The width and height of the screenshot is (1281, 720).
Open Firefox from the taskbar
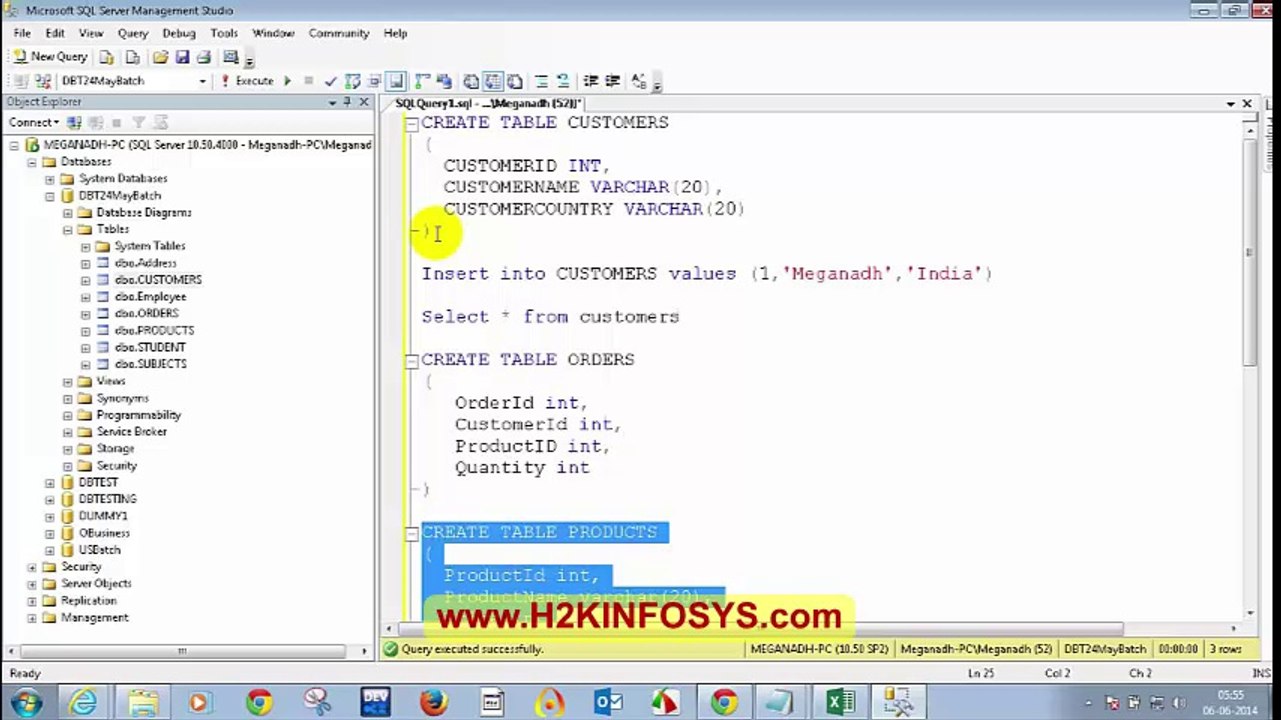click(x=433, y=703)
